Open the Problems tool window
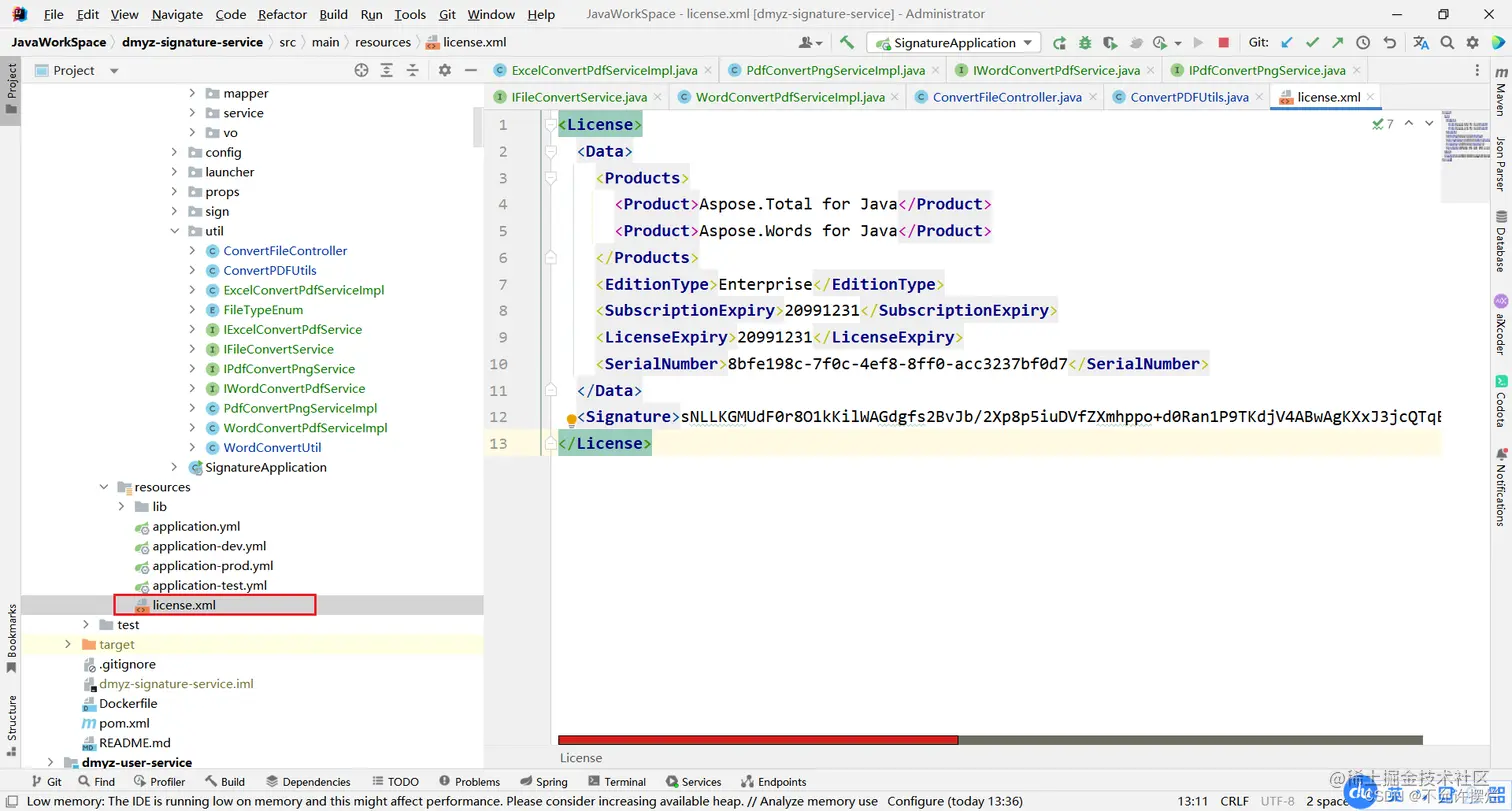The width and height of the screenshot is (1512, 811). point(468,782)
